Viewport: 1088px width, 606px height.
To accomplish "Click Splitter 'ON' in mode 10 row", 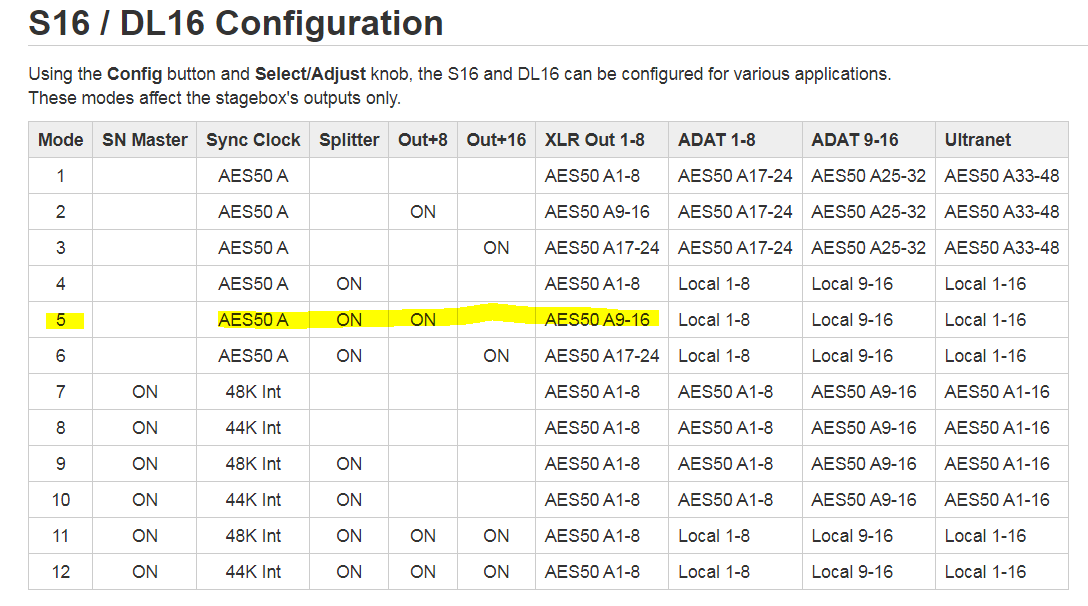I will [x=349, y=500].
